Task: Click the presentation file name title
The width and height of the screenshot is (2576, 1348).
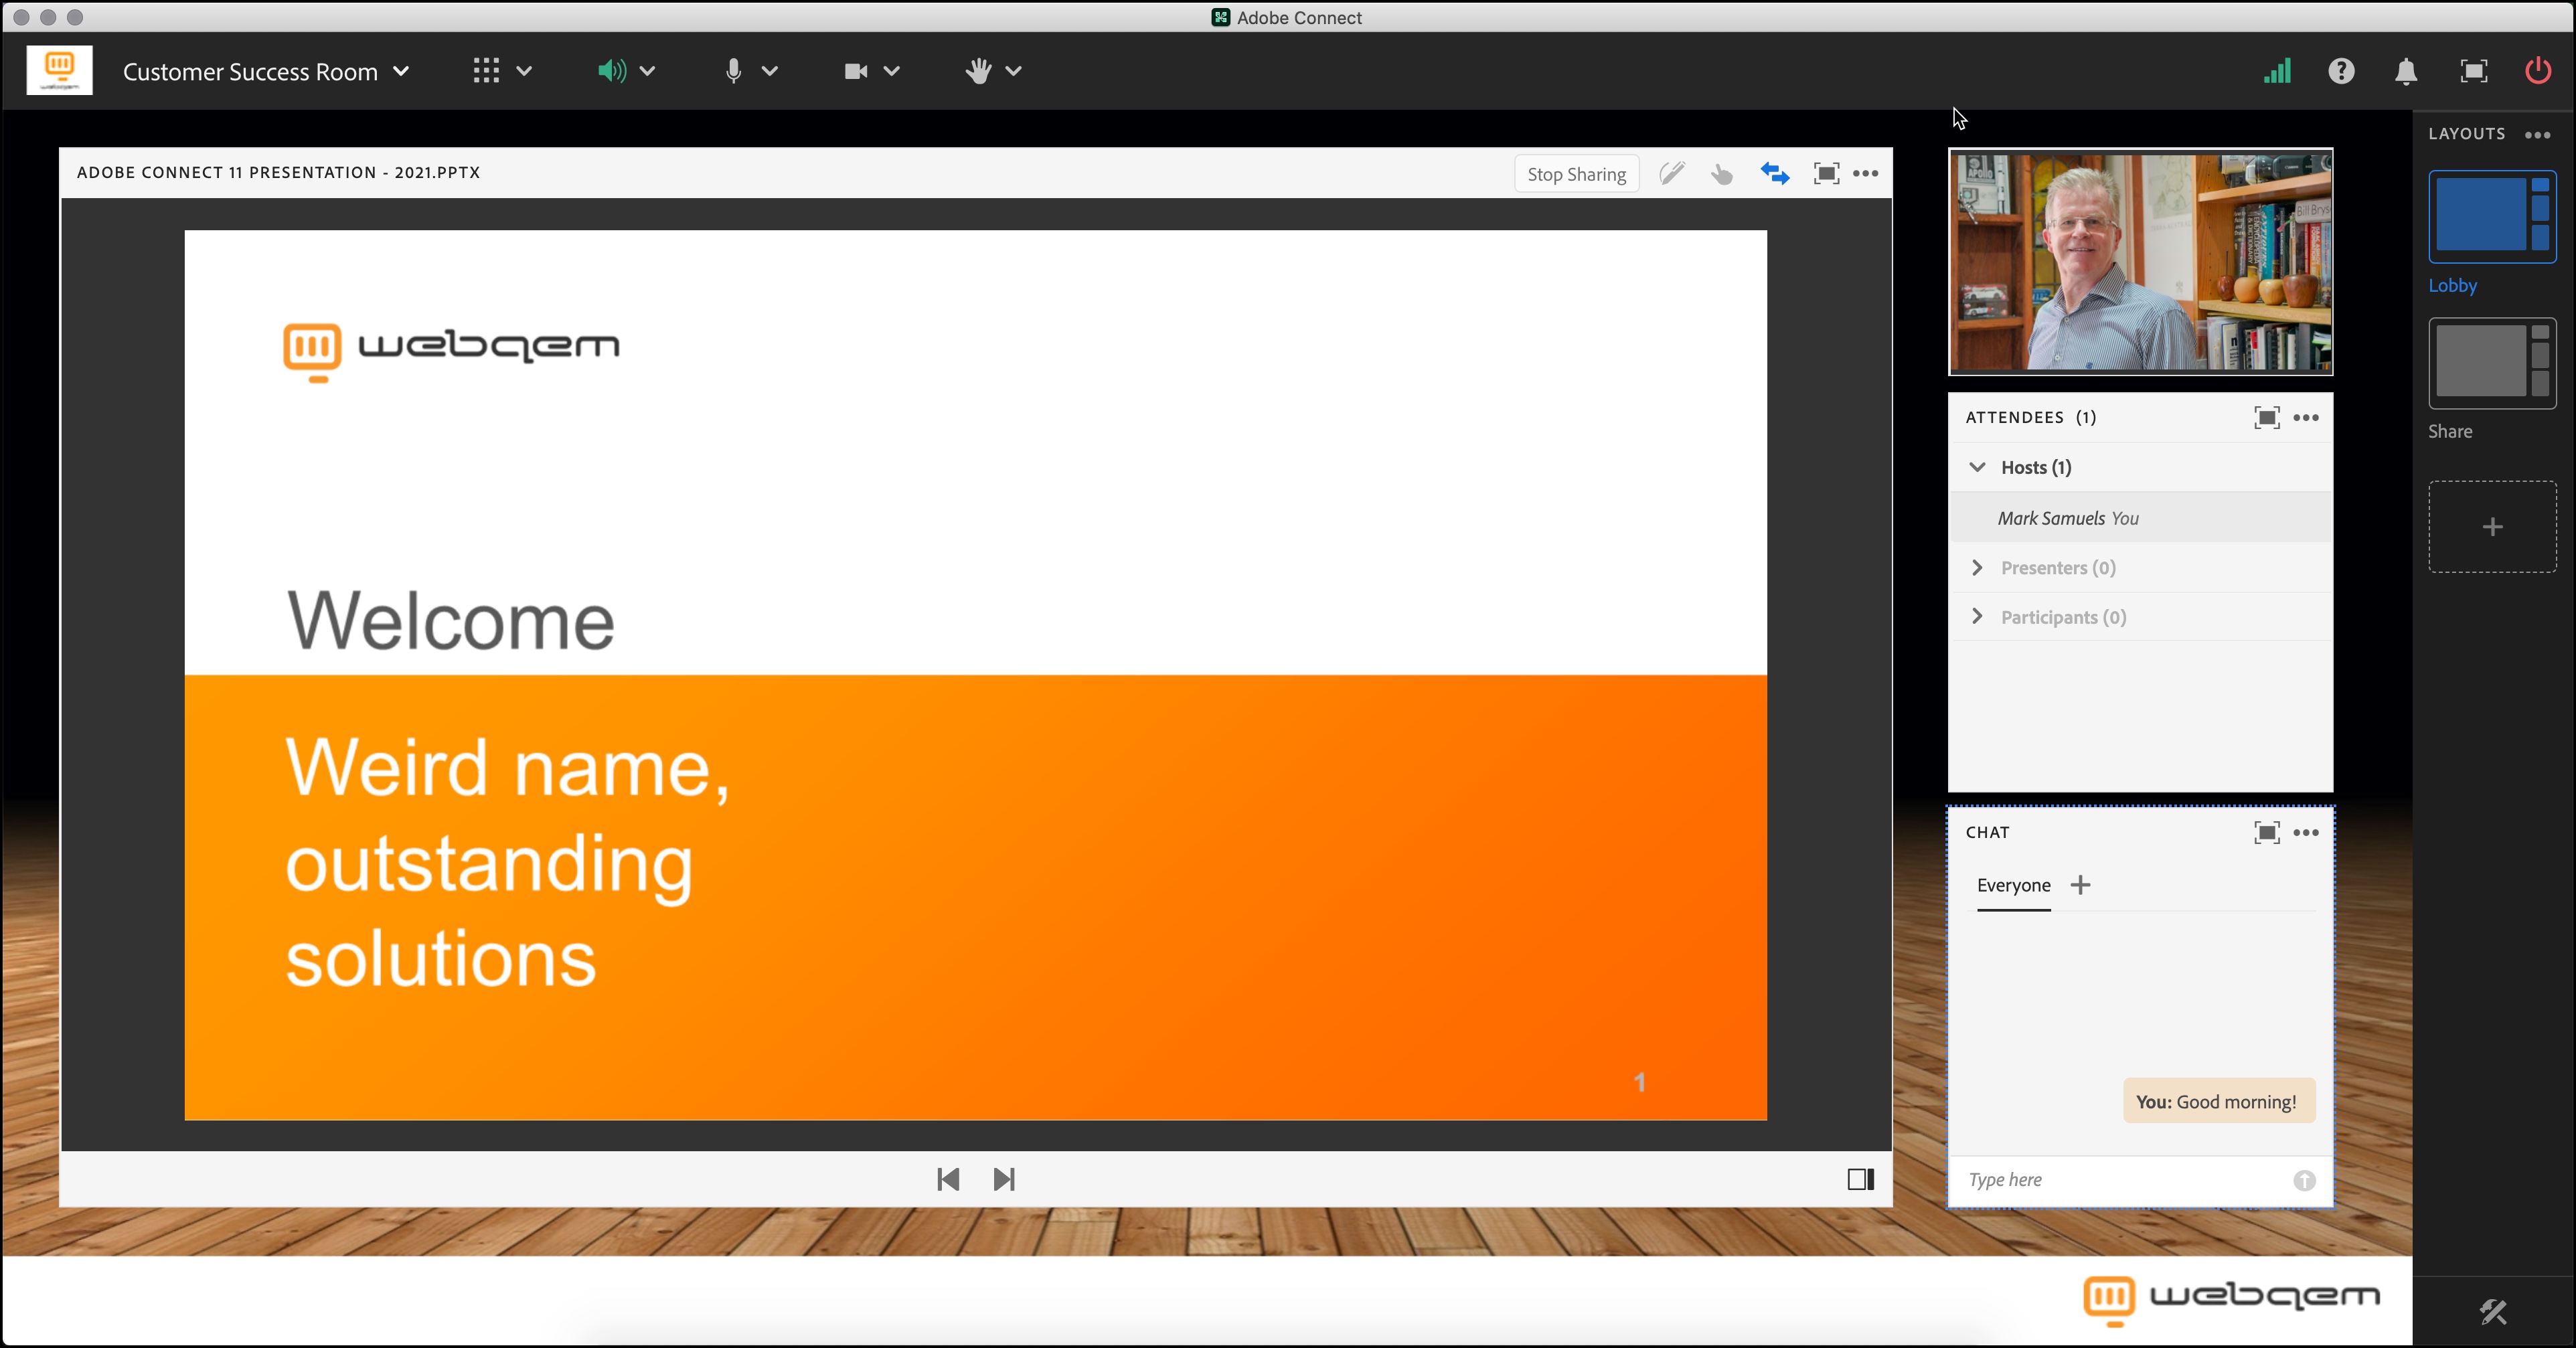Action: point(278,172)
